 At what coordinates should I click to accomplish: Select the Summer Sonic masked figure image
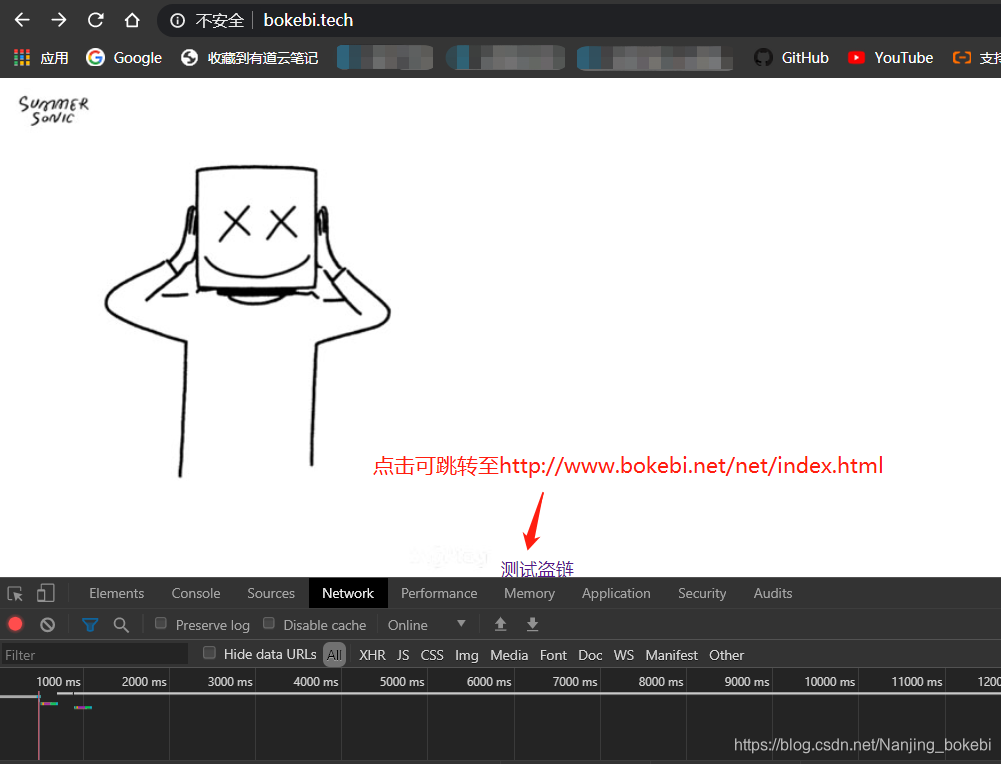click(247, 320)
